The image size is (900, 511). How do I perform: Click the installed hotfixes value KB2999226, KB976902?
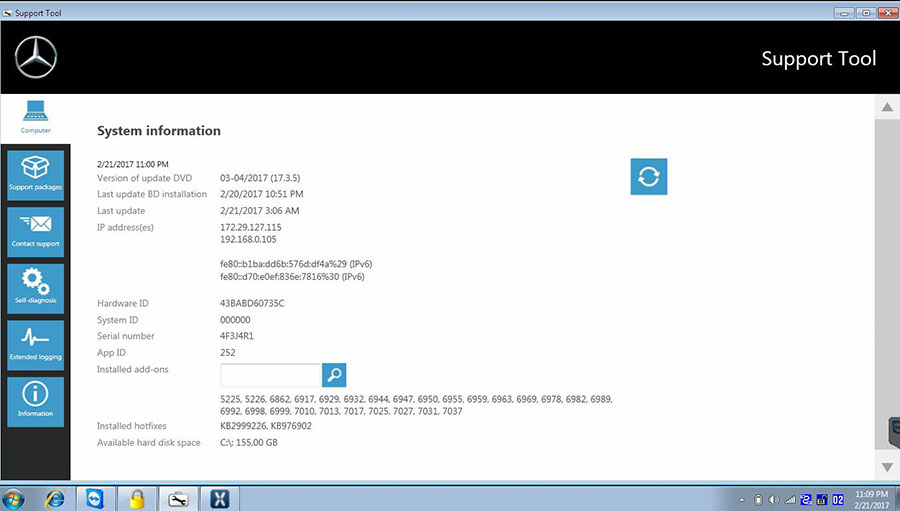(x=266, y=426)
